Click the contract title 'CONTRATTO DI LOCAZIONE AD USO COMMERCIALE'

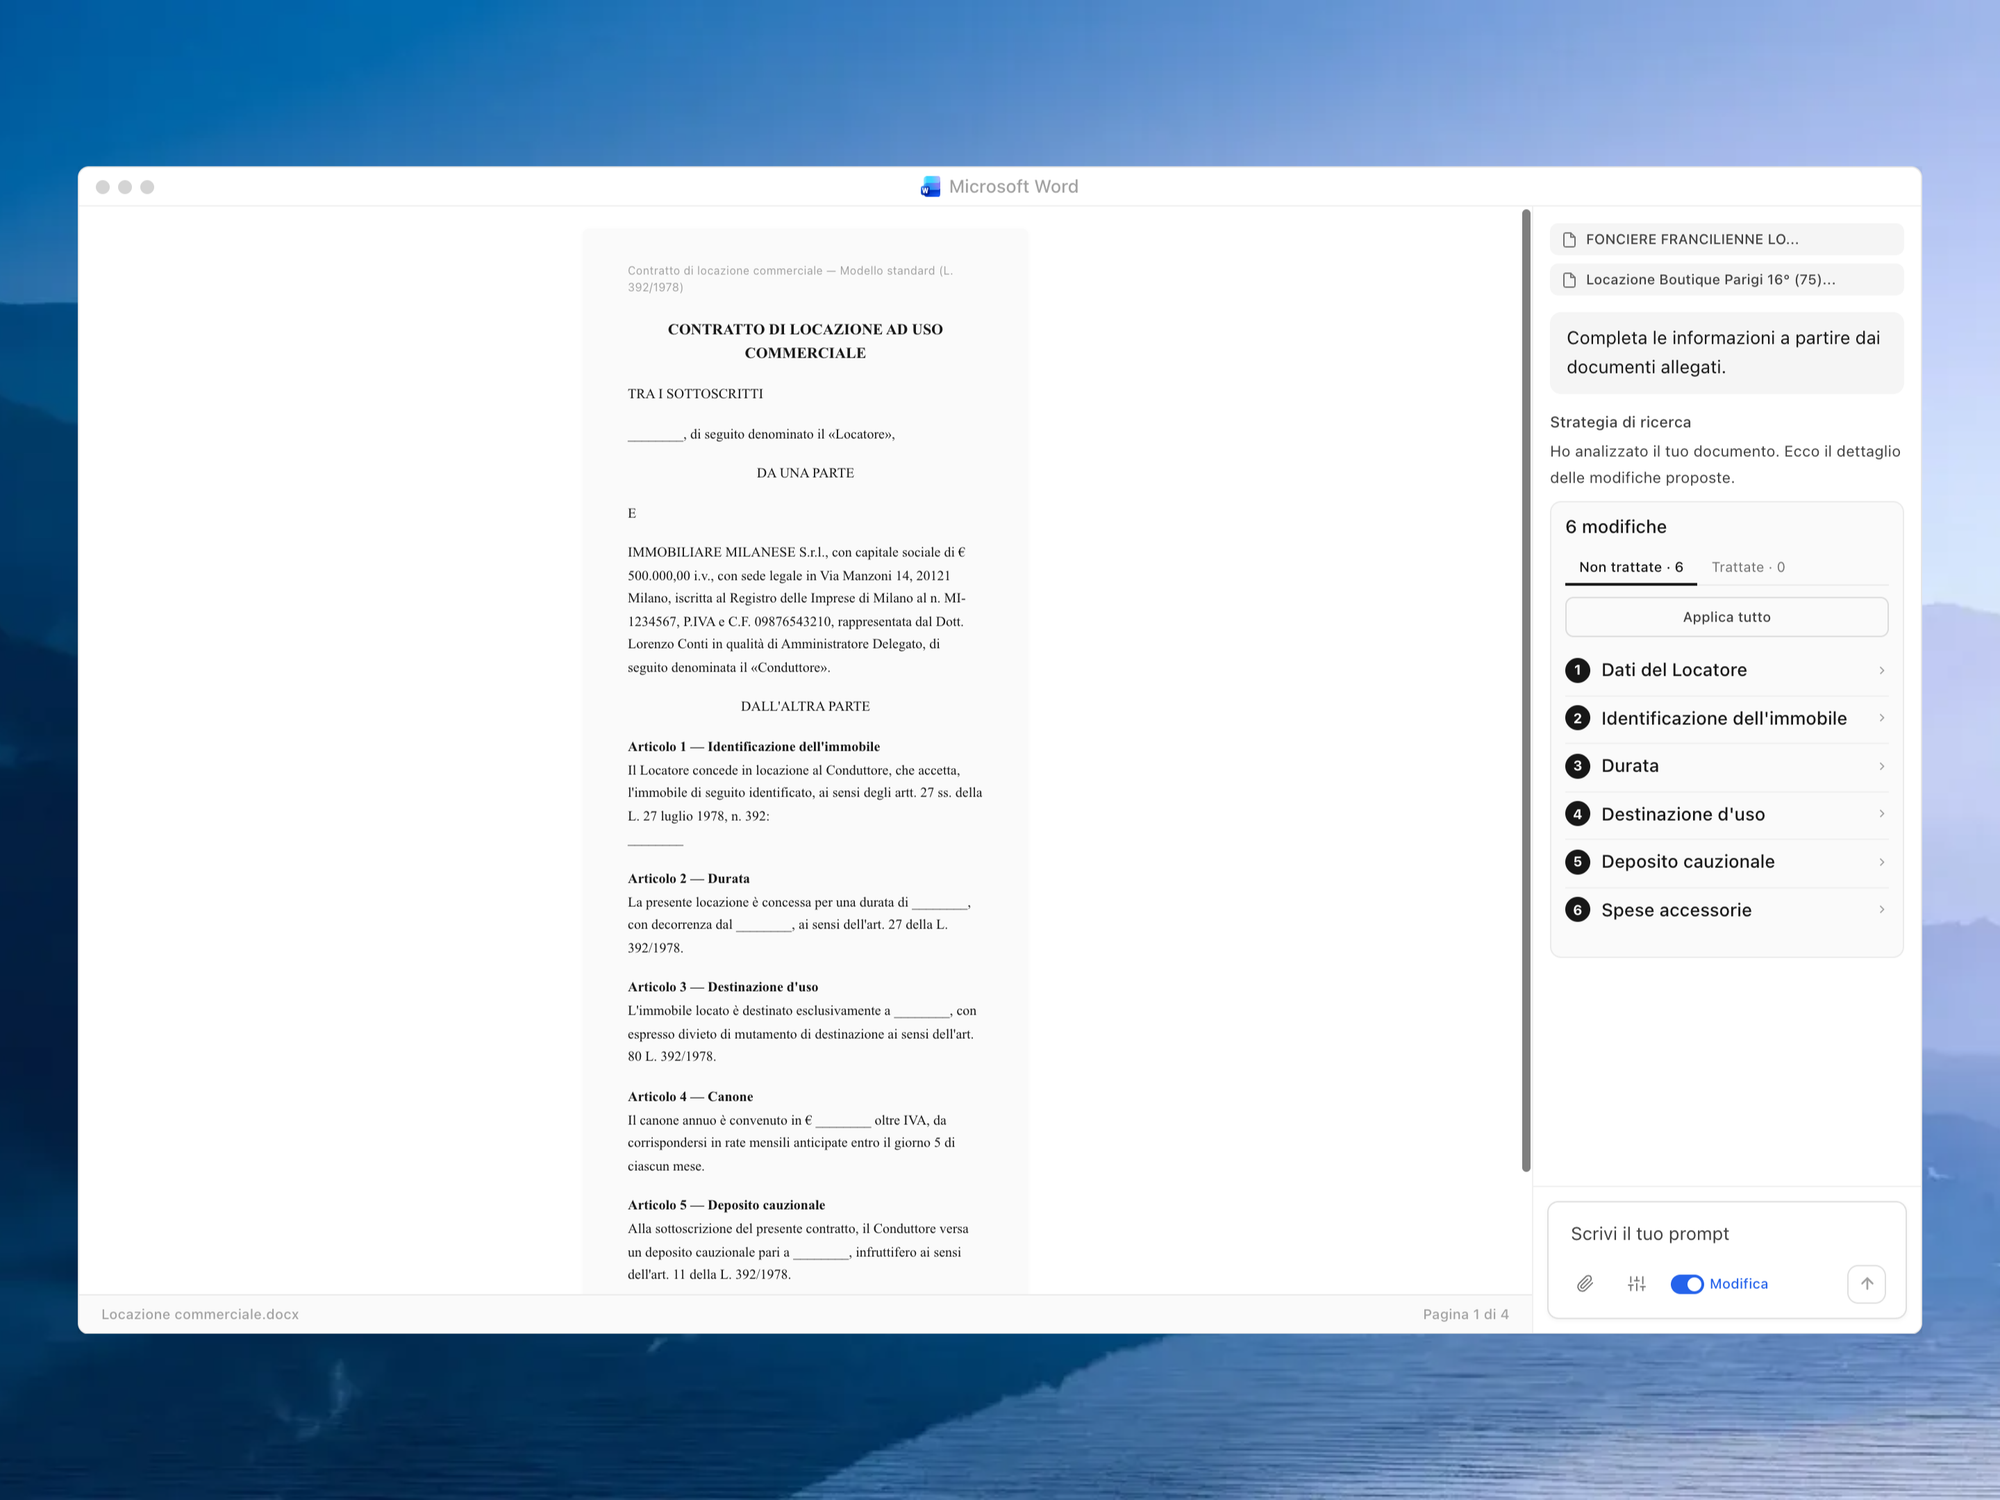tap(805, 341)
